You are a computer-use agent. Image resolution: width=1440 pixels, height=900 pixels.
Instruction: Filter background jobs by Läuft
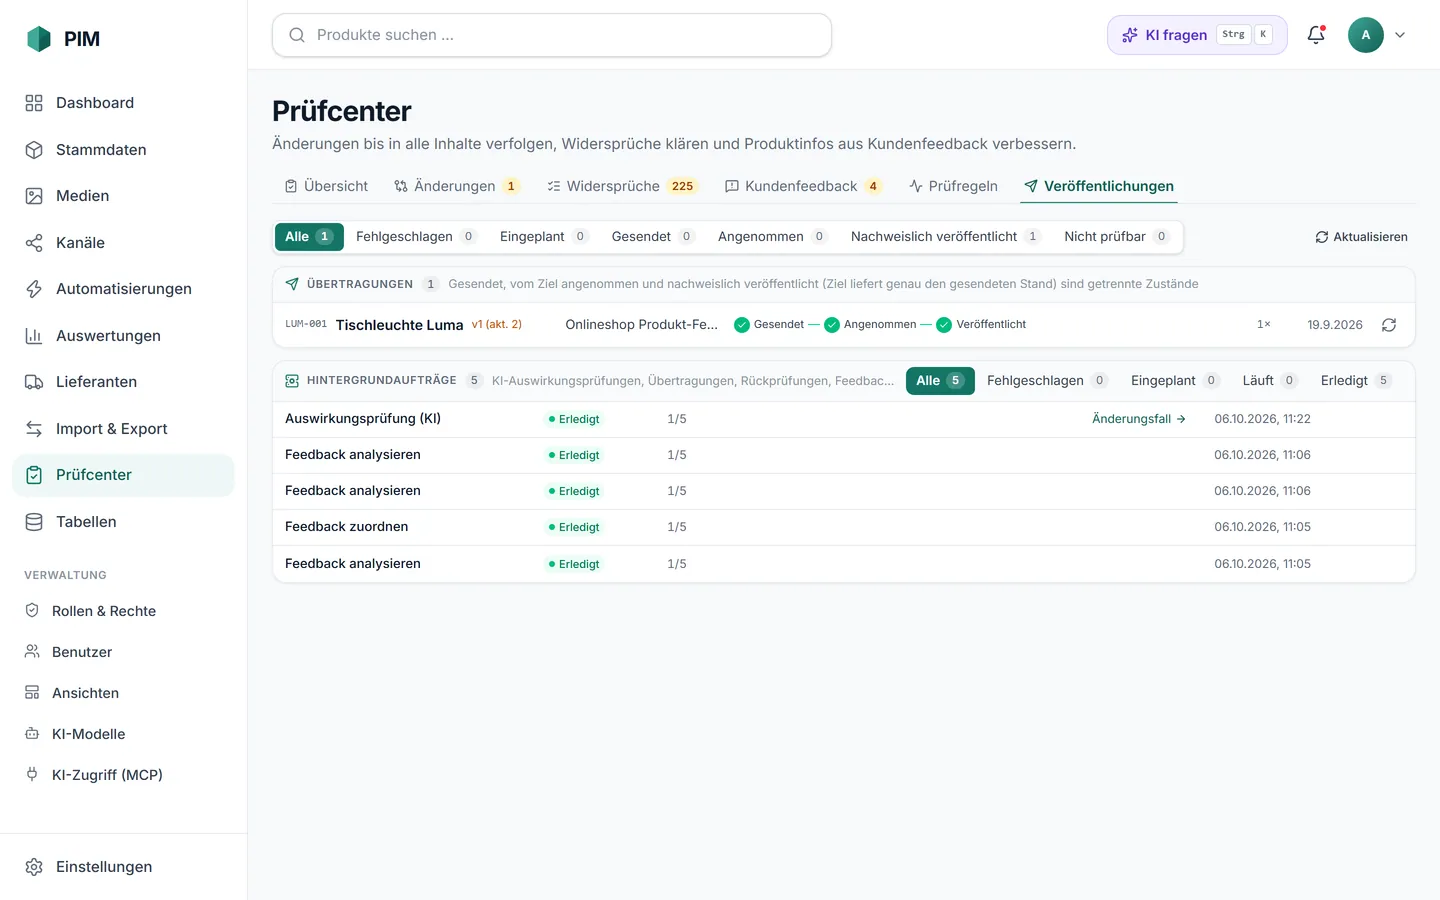[x=1270, y=381]
